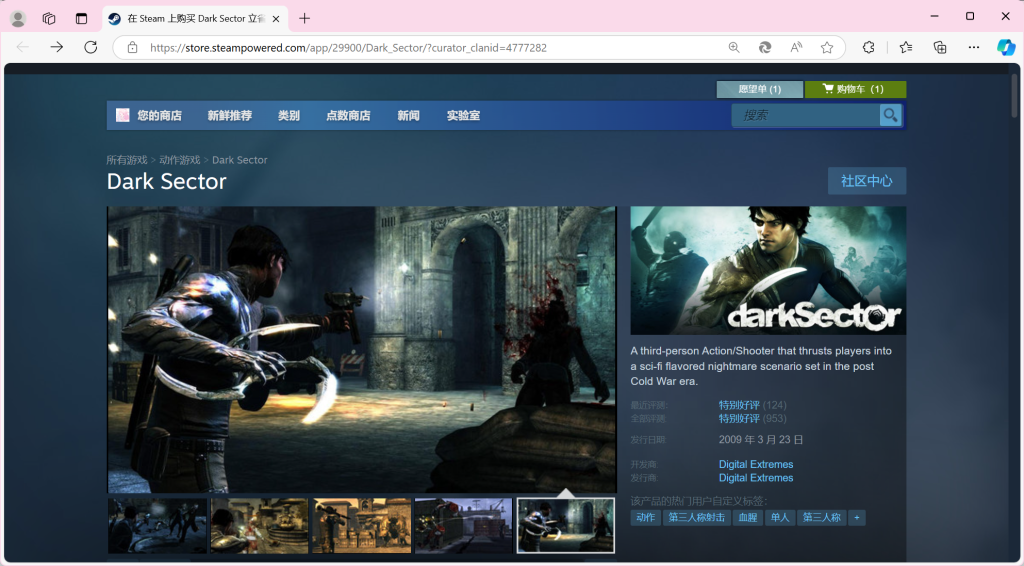Select the highlighted fifth screenshot thumbnail

tap(566, 526)
